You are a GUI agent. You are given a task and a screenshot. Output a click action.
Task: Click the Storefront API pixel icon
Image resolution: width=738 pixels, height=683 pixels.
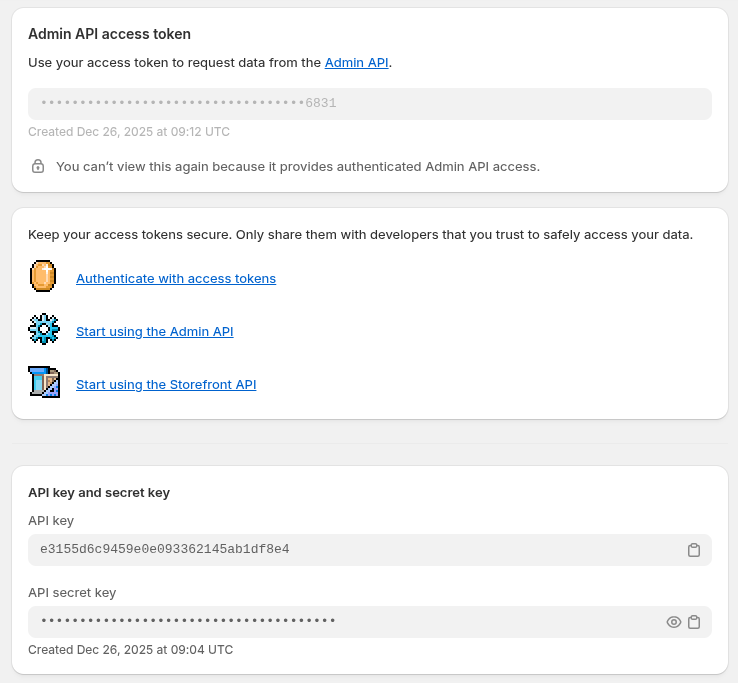pos(44,383)
